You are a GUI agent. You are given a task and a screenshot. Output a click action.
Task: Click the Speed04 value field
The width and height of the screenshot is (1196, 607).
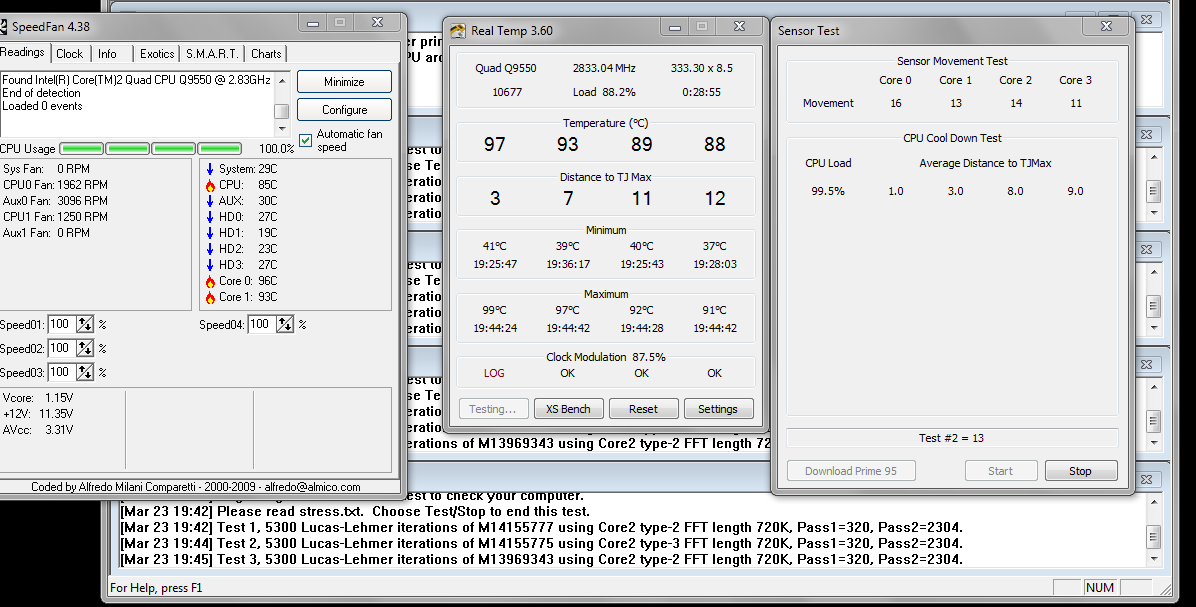coord(260,325)
